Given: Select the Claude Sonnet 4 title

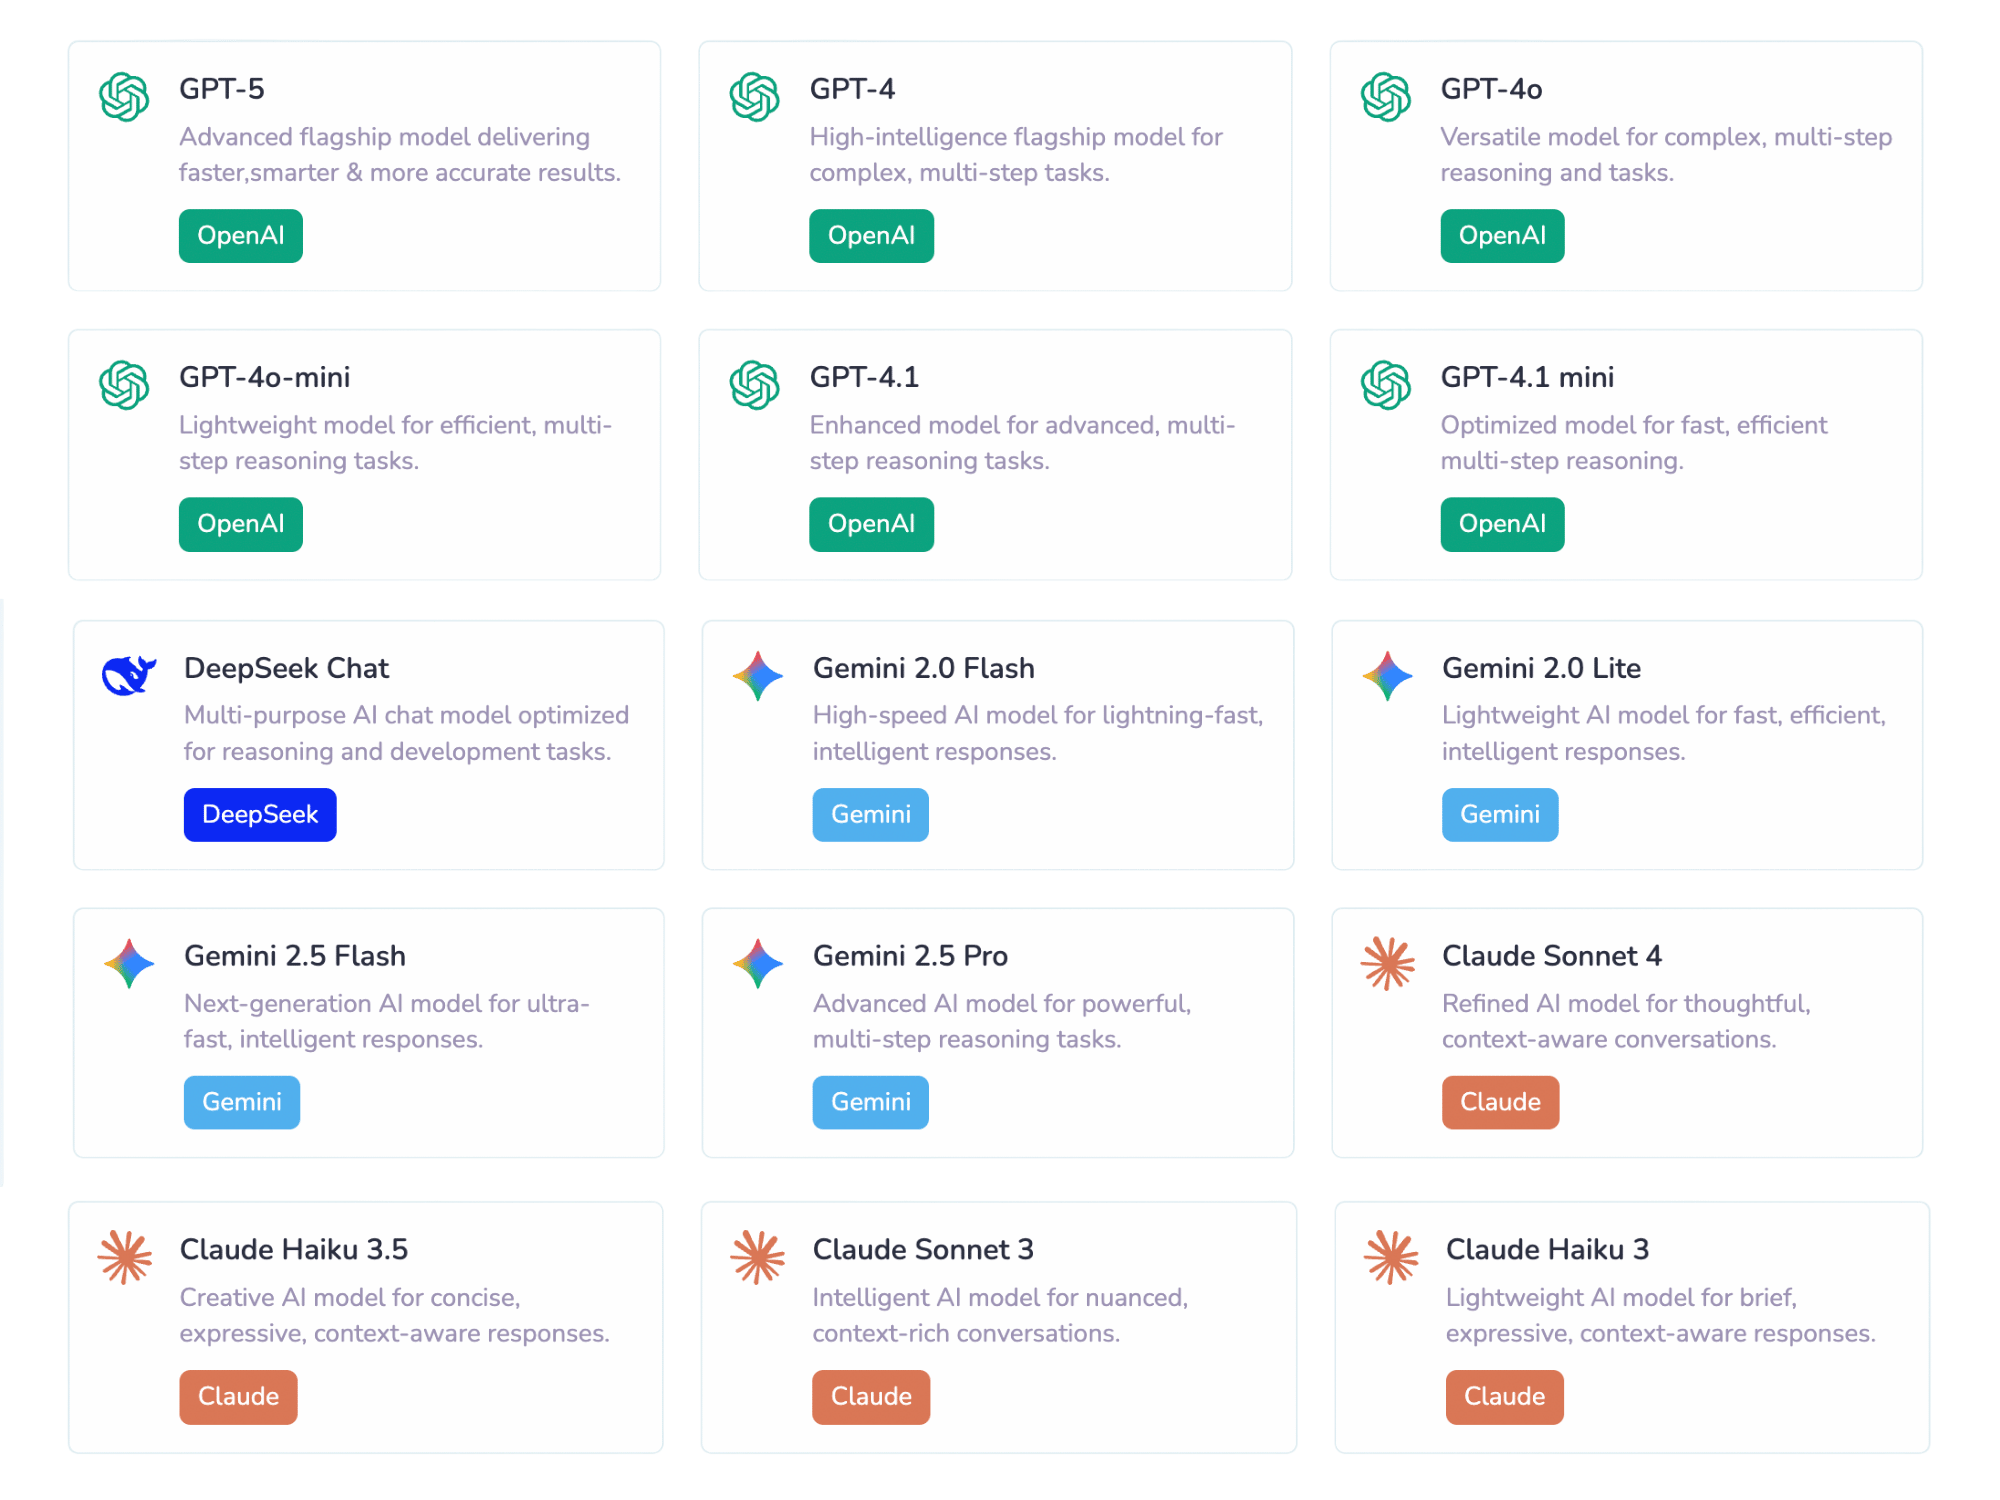Looking at the screenshot, I should (x=1551, y=956).
